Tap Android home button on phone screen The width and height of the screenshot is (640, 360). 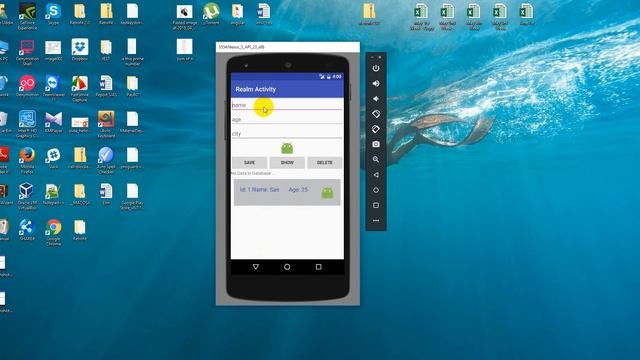[287, 267]
